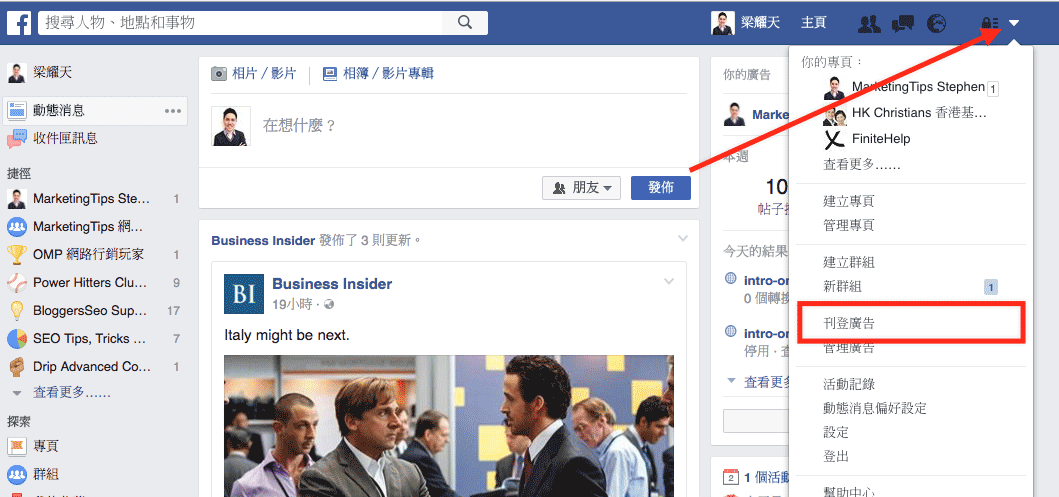Click the Business Insider BI logo
Screen dimensions: 1059x497
pyautogui.click(x=244, y=294)
